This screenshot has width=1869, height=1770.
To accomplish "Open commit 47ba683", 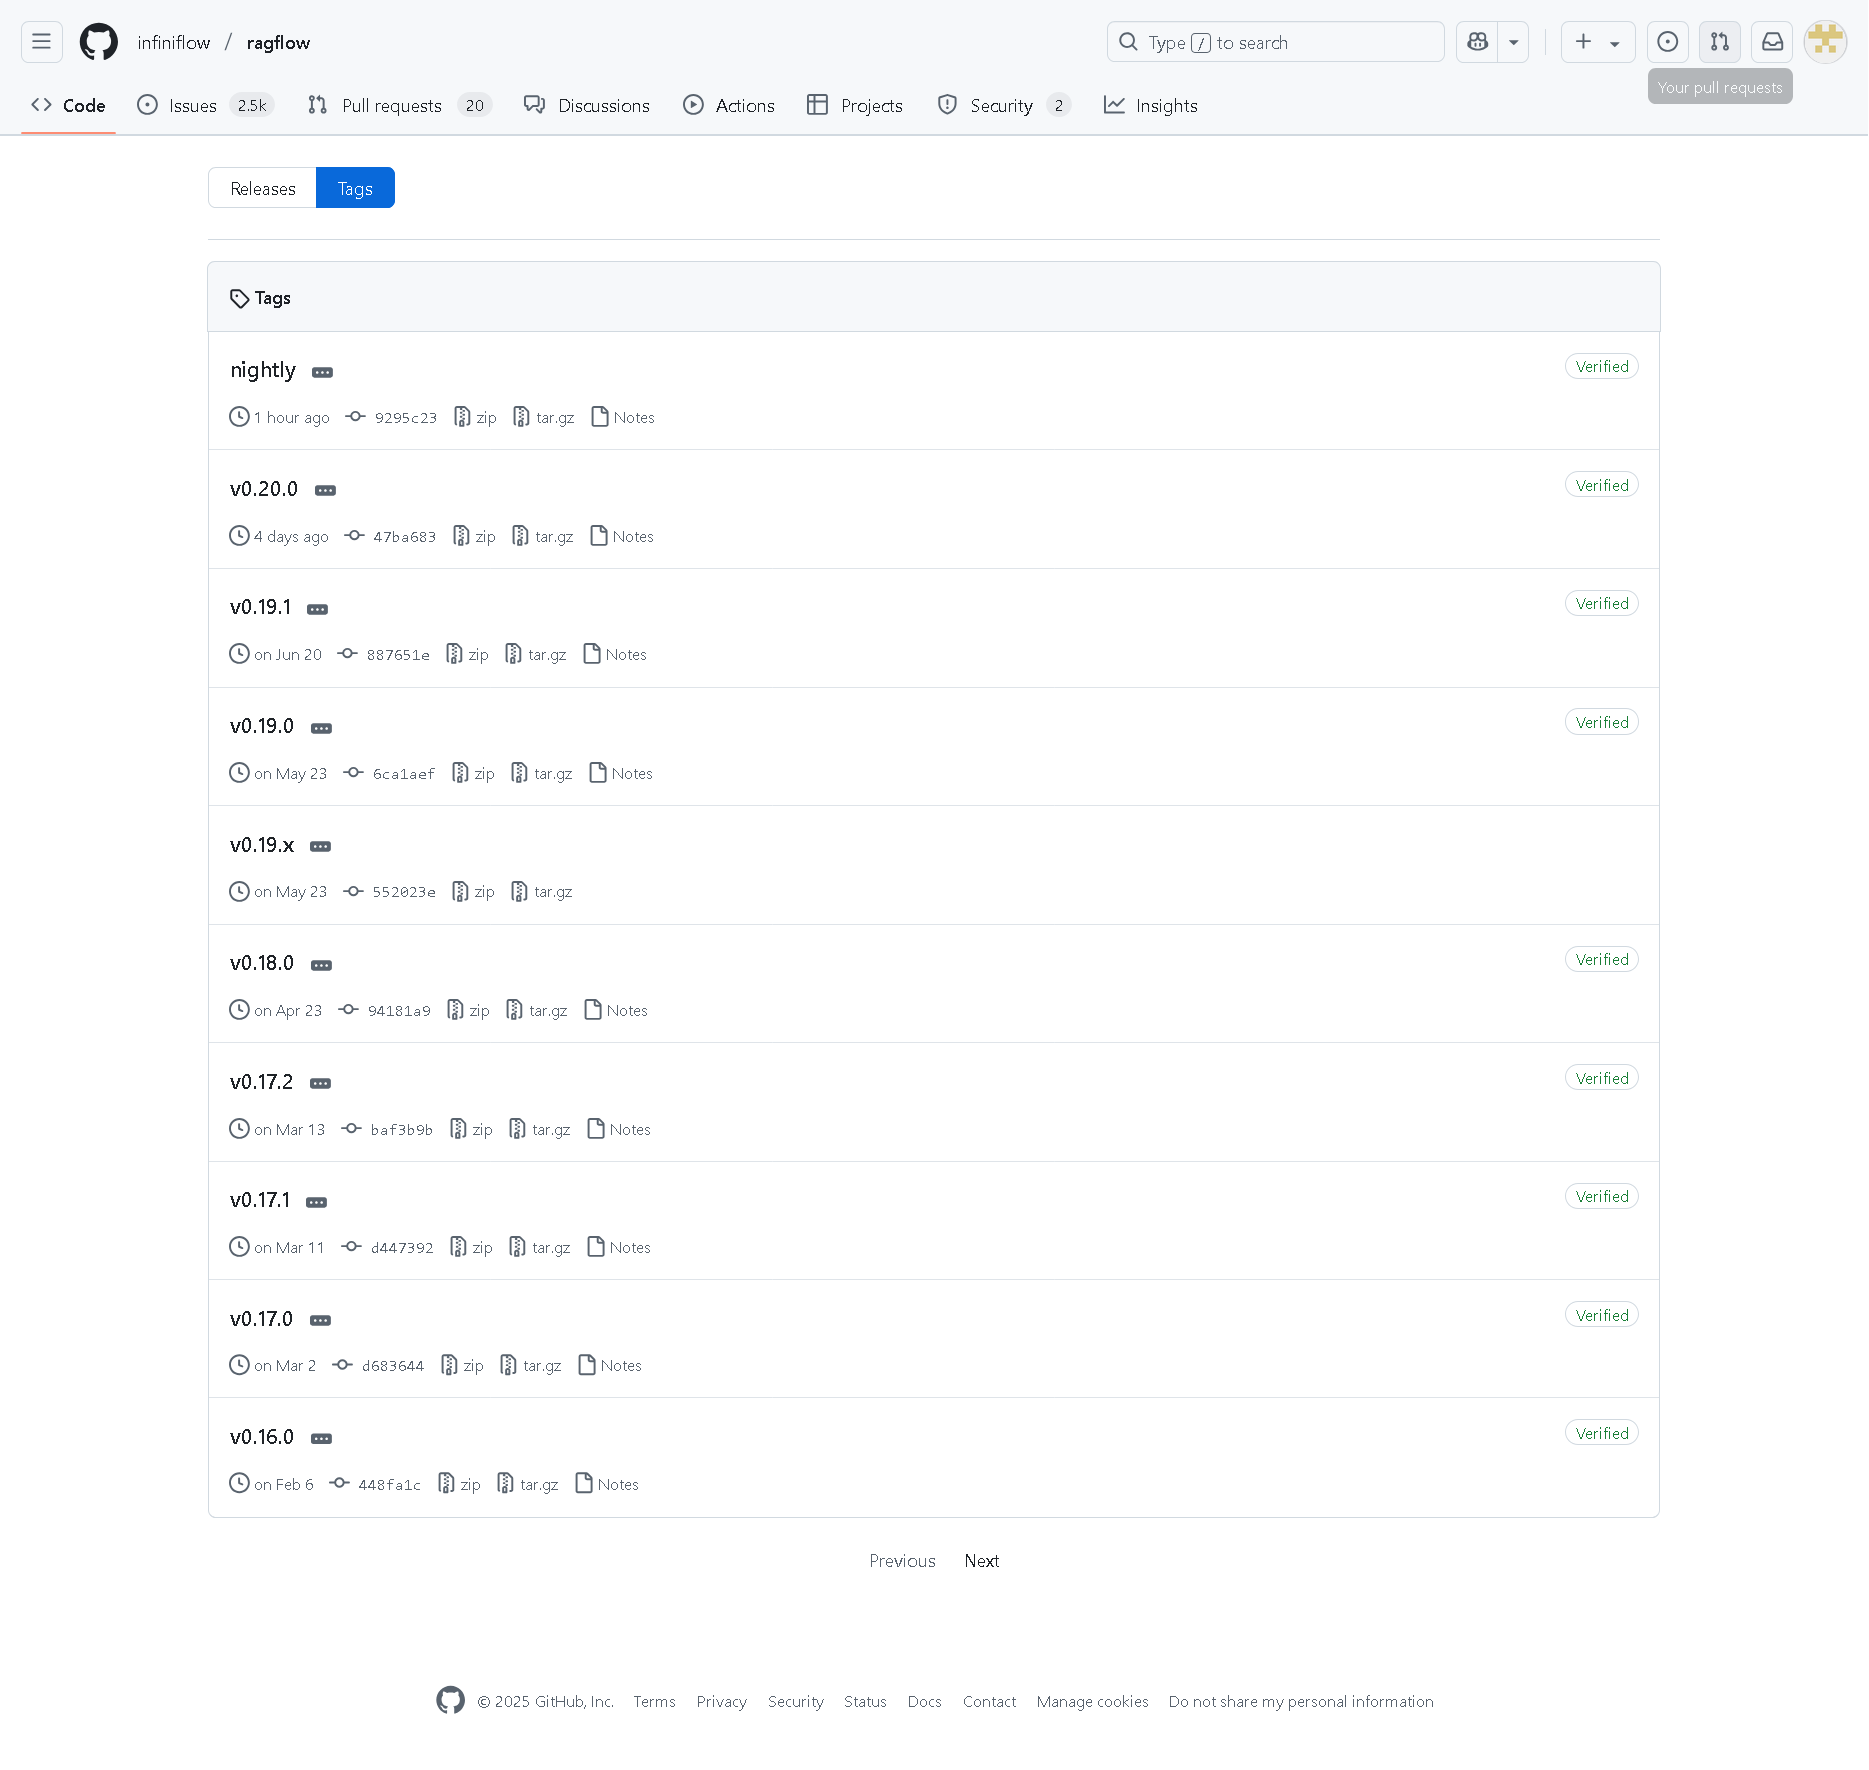I will pos(391,536).
